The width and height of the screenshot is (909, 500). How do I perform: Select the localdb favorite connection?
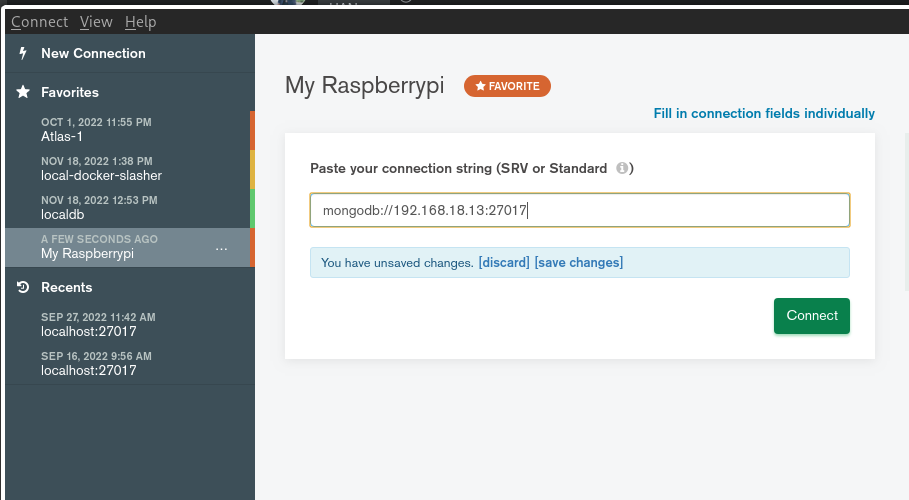(x=128, y=208)
